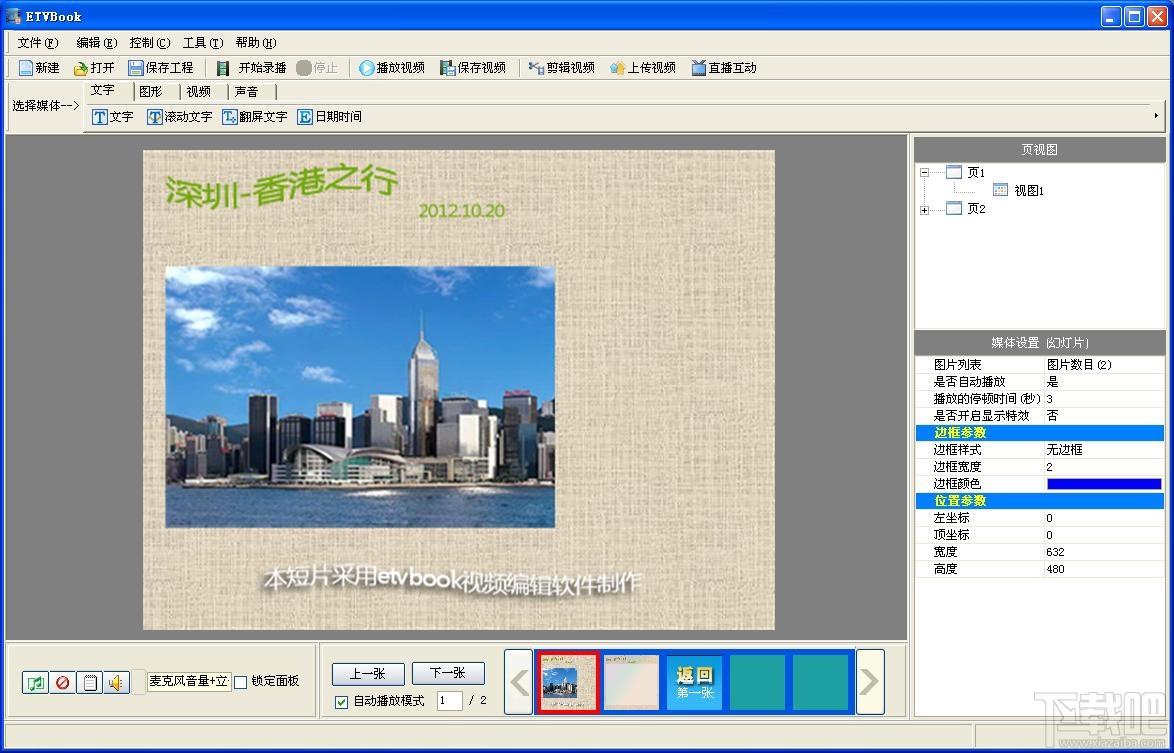Open 工具 menu
This screenshot has height=753, width=1174.
tap(203, 43)
